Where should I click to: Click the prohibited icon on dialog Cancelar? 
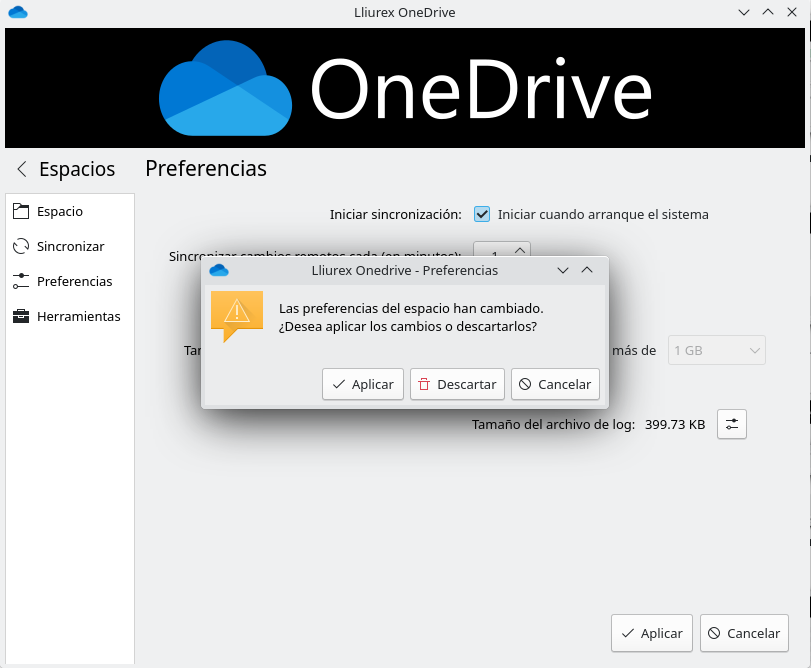click(x=525, y=384)
